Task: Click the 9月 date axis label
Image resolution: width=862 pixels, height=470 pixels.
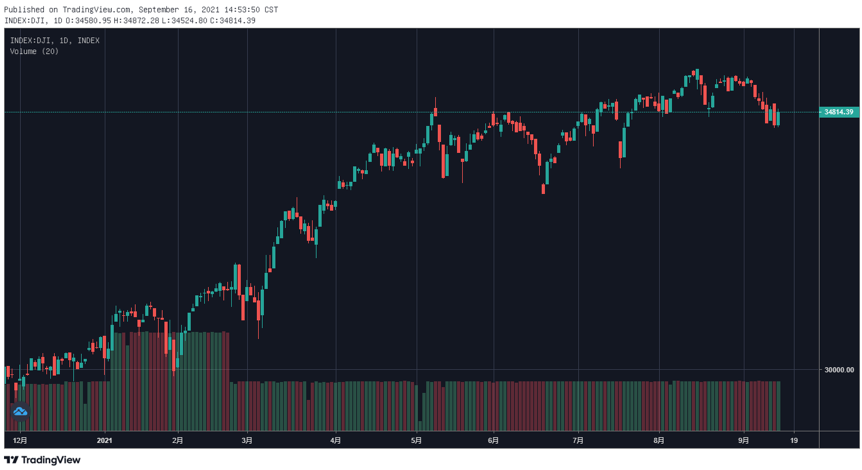Action: 743,440
